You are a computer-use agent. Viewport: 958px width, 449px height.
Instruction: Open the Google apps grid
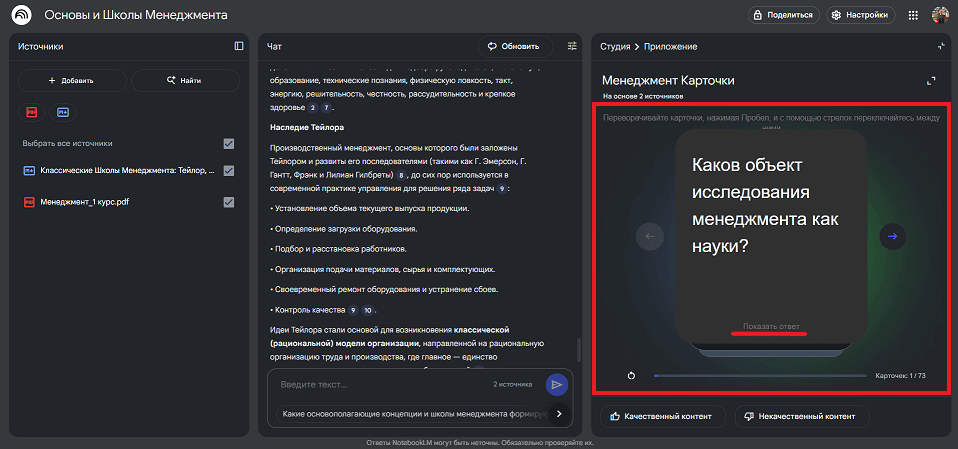point(913,15)
